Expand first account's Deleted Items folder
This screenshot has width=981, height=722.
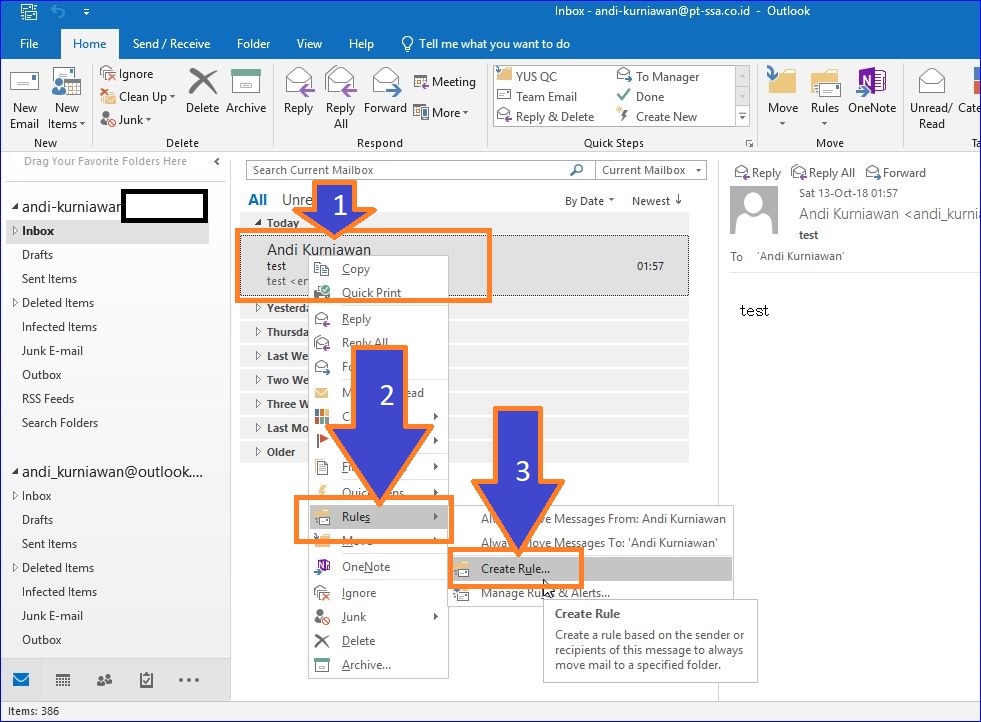[14, 303]
